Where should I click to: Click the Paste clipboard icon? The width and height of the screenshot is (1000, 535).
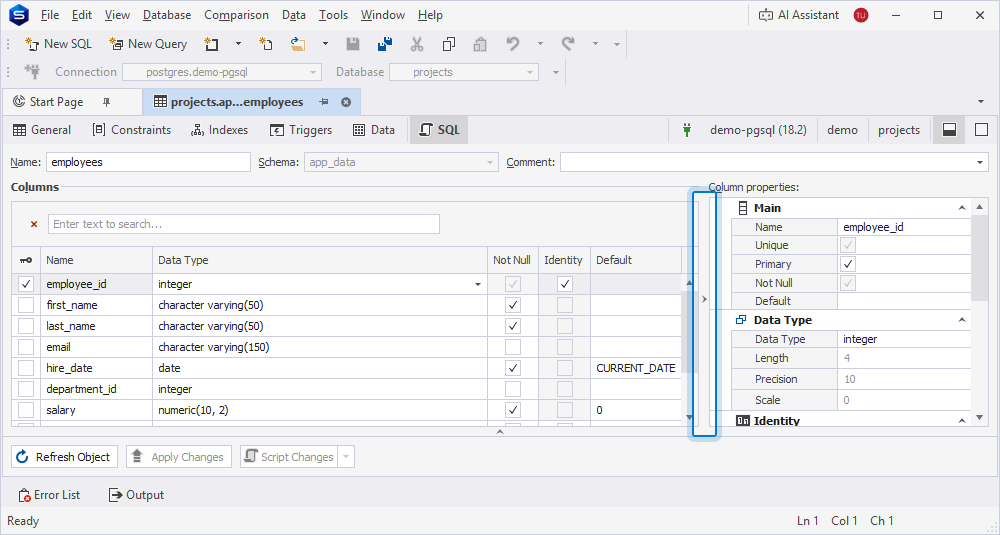(480, 44)
